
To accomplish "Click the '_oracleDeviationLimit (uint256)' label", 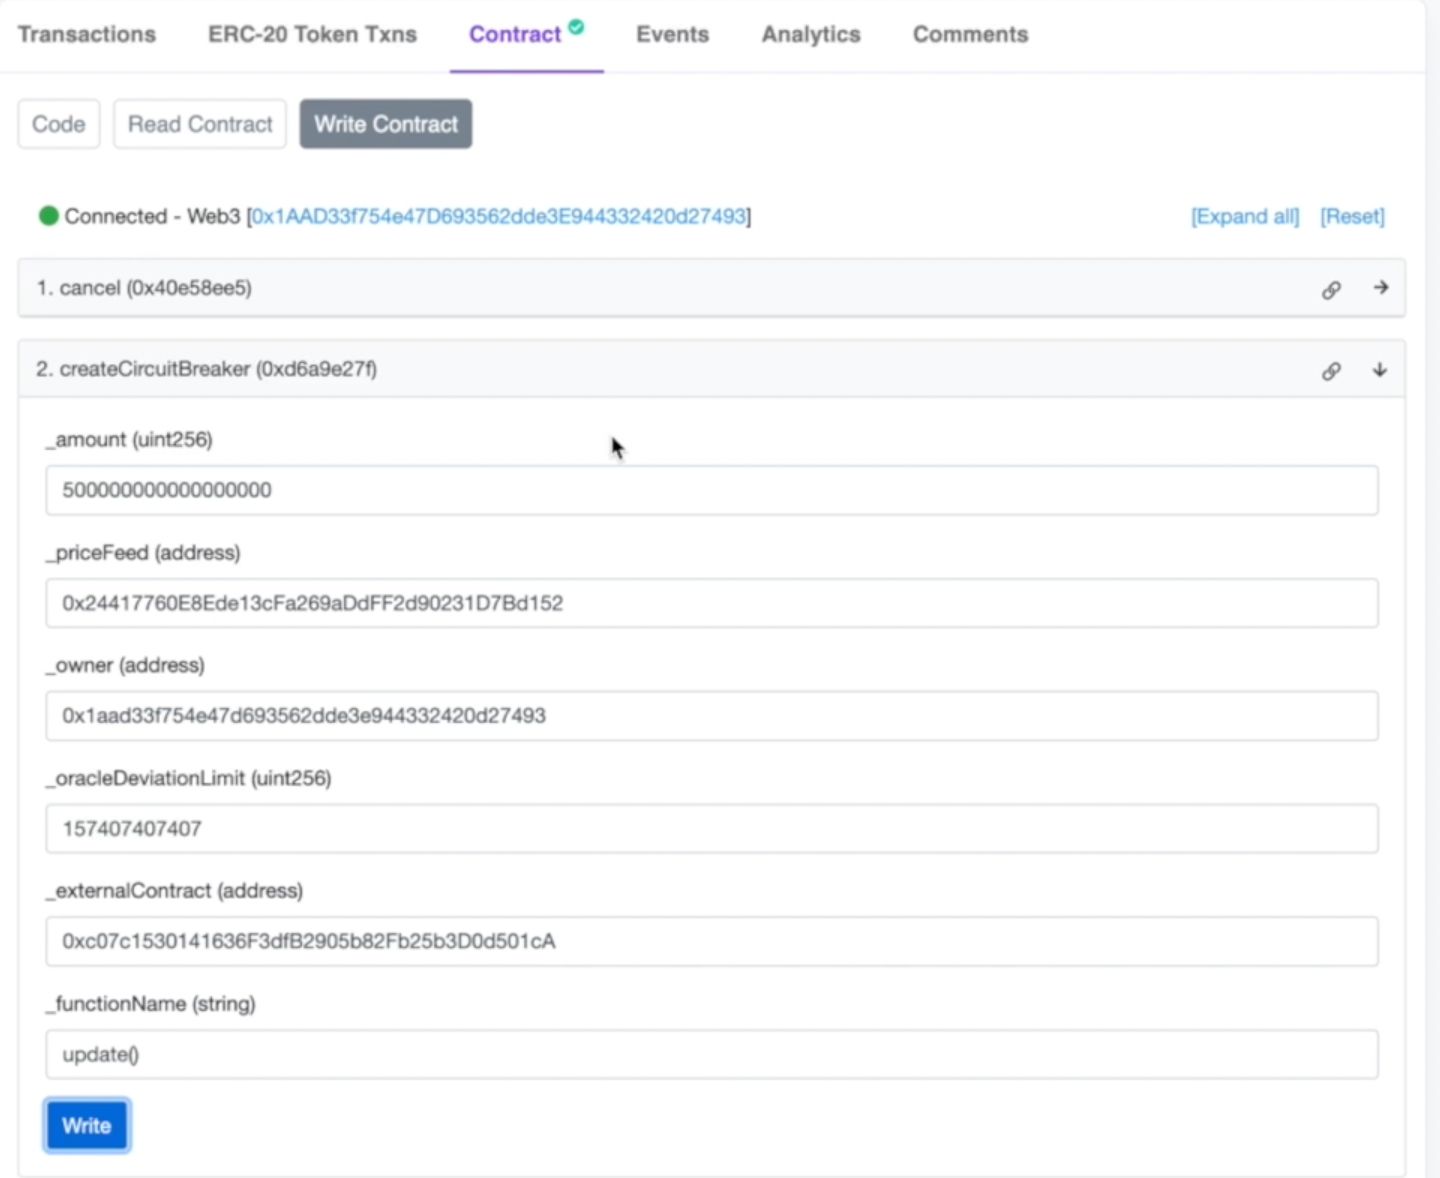I will 189,778.
